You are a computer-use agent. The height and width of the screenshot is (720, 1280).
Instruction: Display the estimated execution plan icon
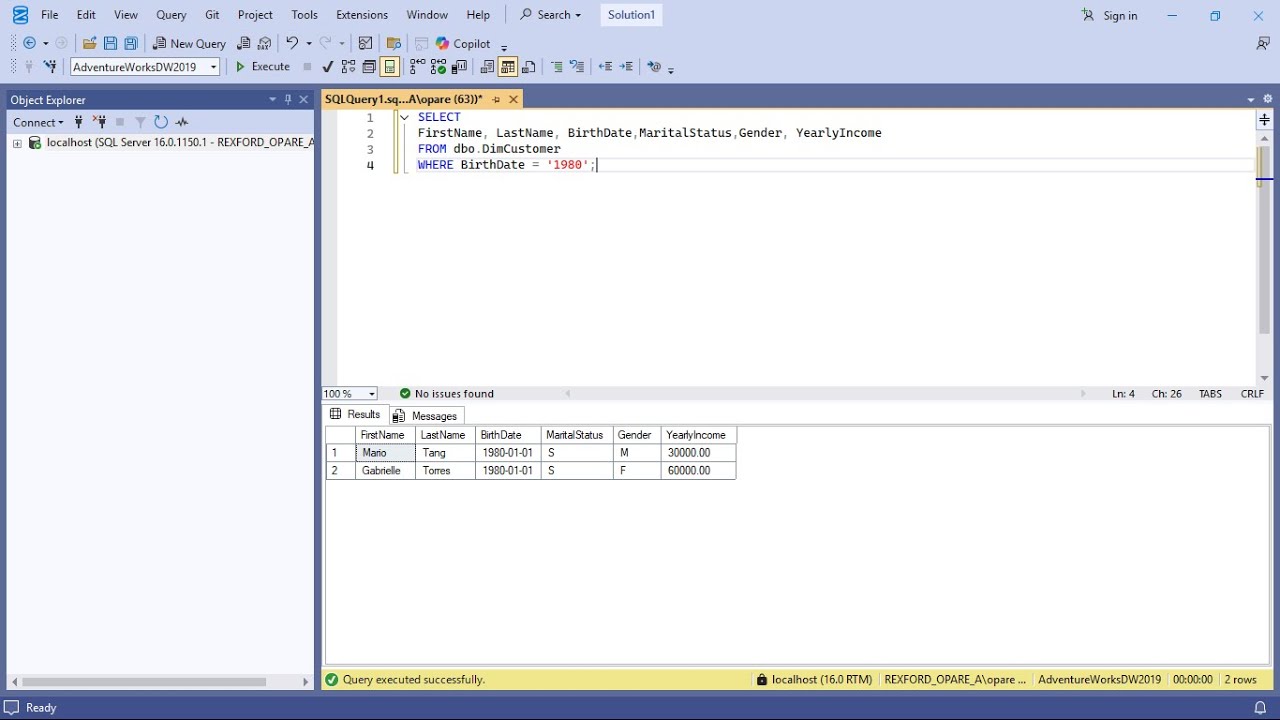pyautogui.click(x=348, y=67)
